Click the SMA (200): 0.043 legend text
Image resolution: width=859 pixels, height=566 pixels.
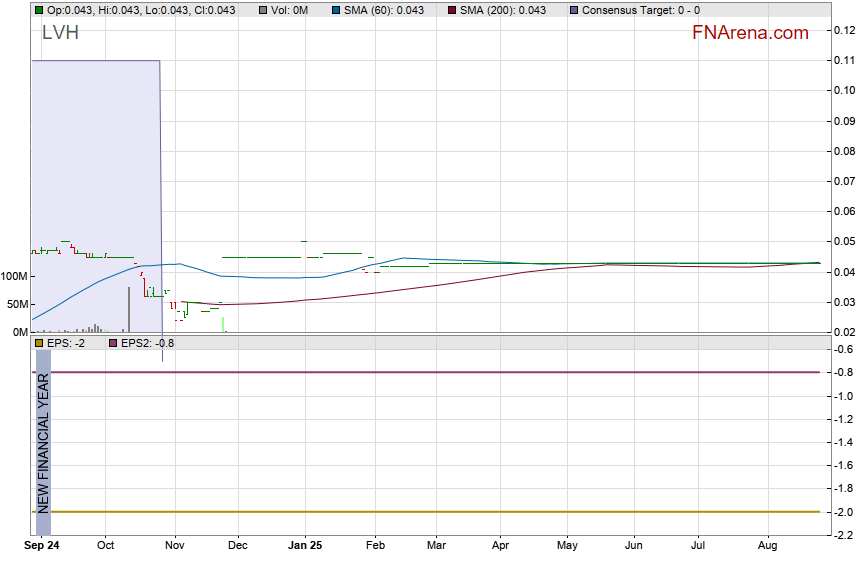coord(503,10)
